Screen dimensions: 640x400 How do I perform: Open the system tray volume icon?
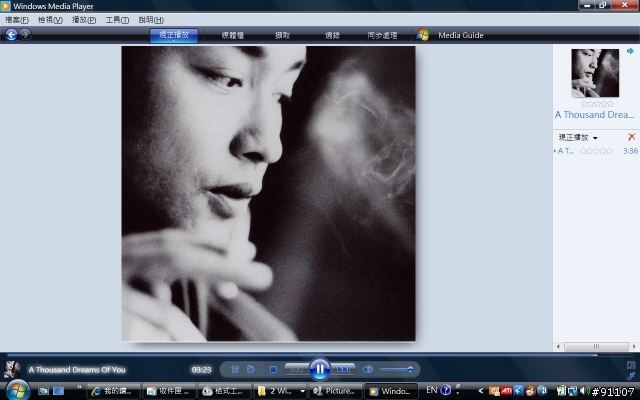point(584,391)
